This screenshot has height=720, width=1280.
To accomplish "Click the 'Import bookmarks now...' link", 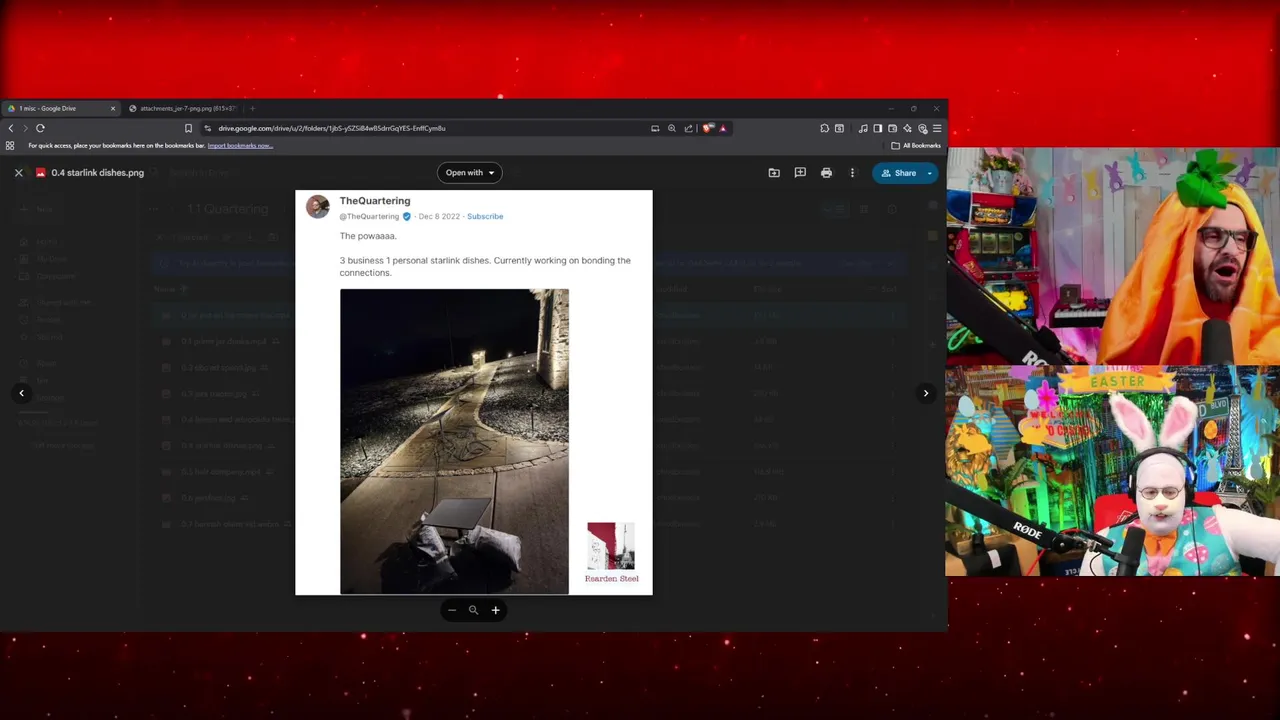I will (x=240, y=146).
